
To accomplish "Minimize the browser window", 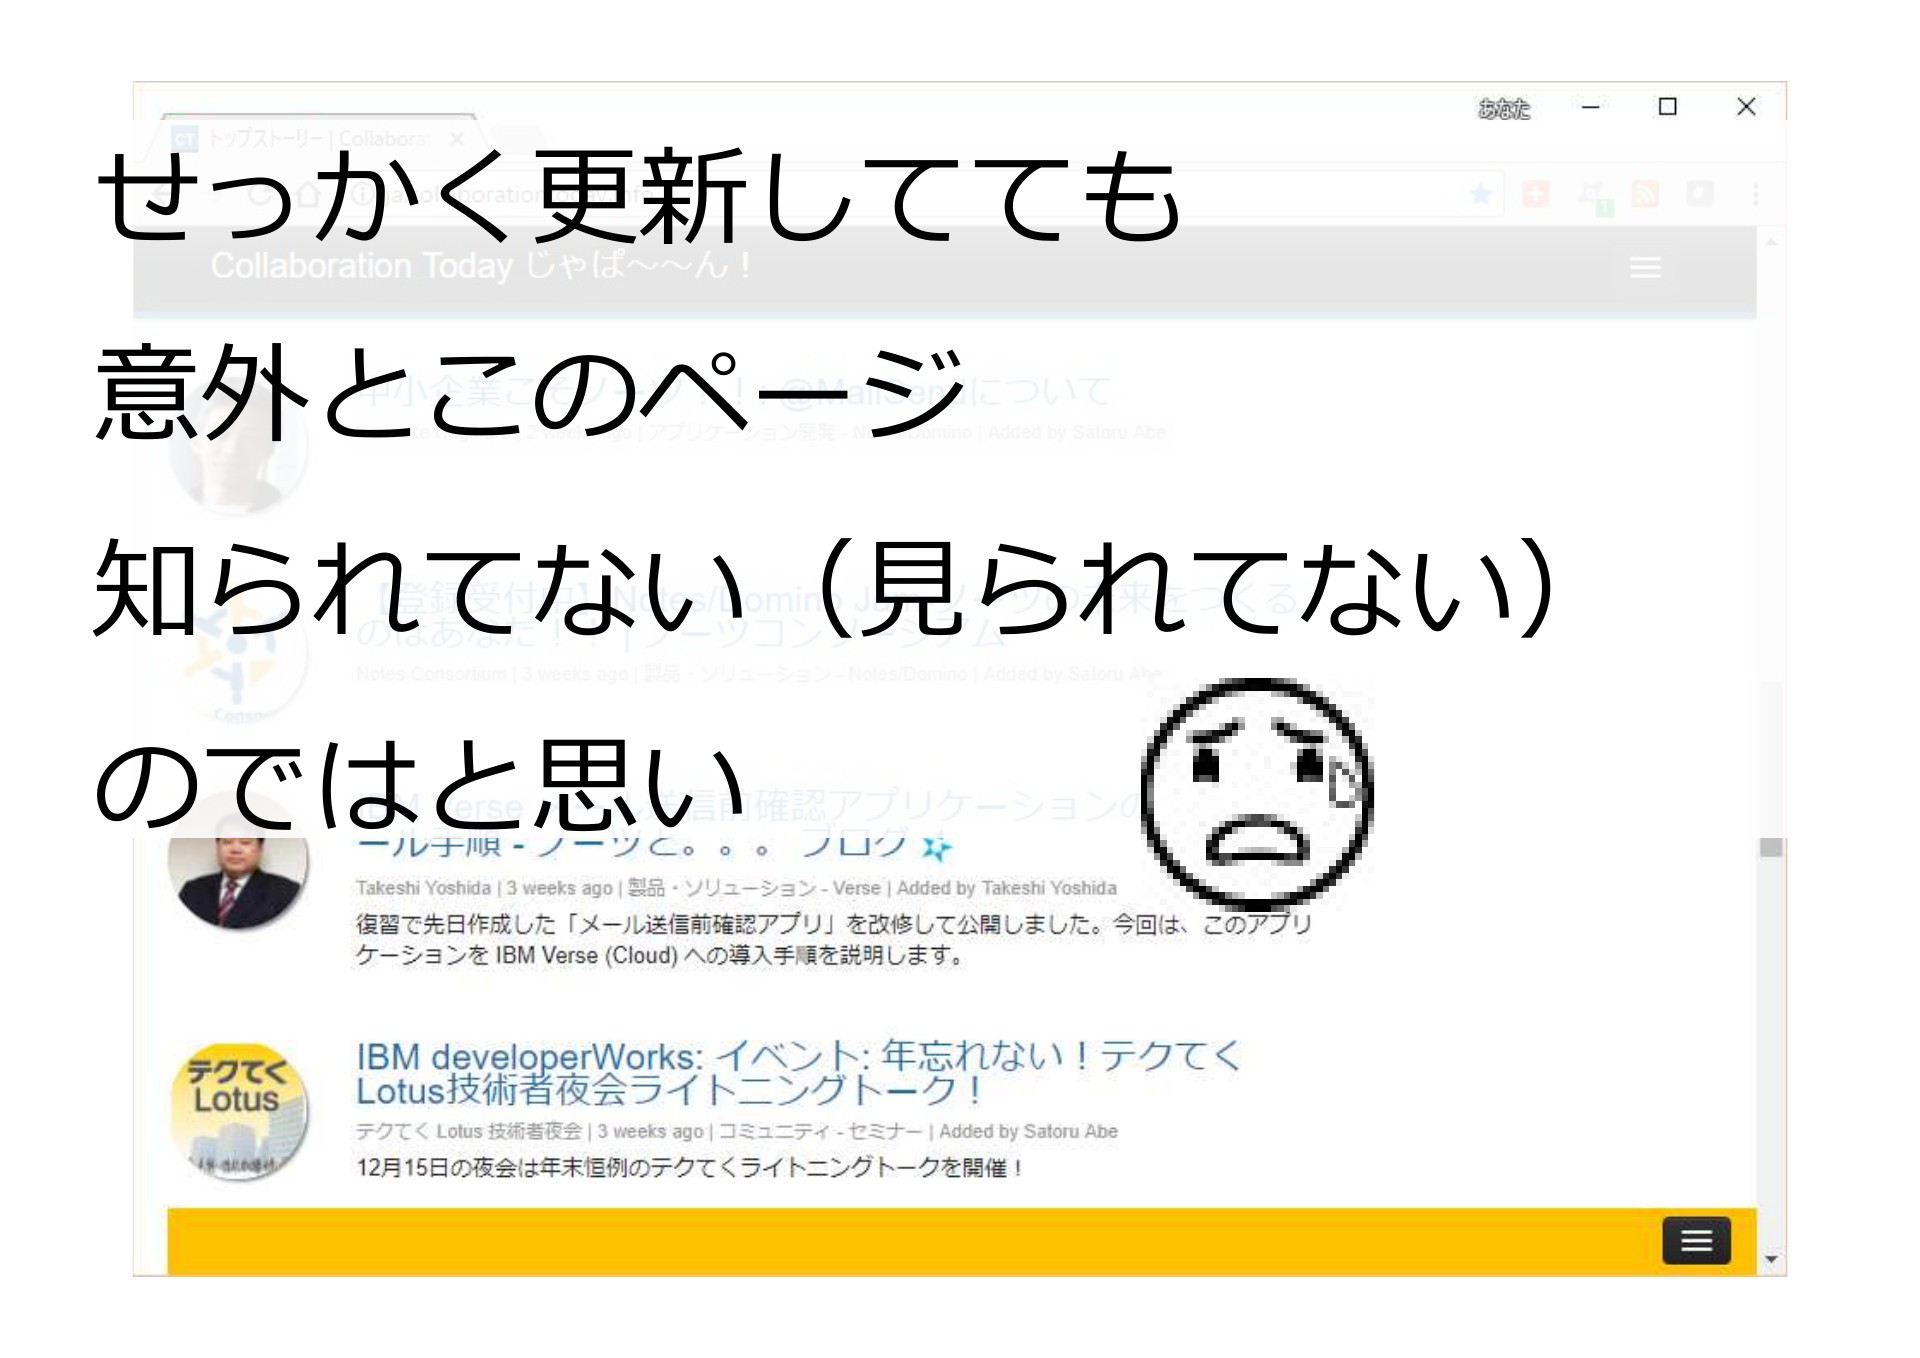I will pyautogui.click(x=1591, y=106).
